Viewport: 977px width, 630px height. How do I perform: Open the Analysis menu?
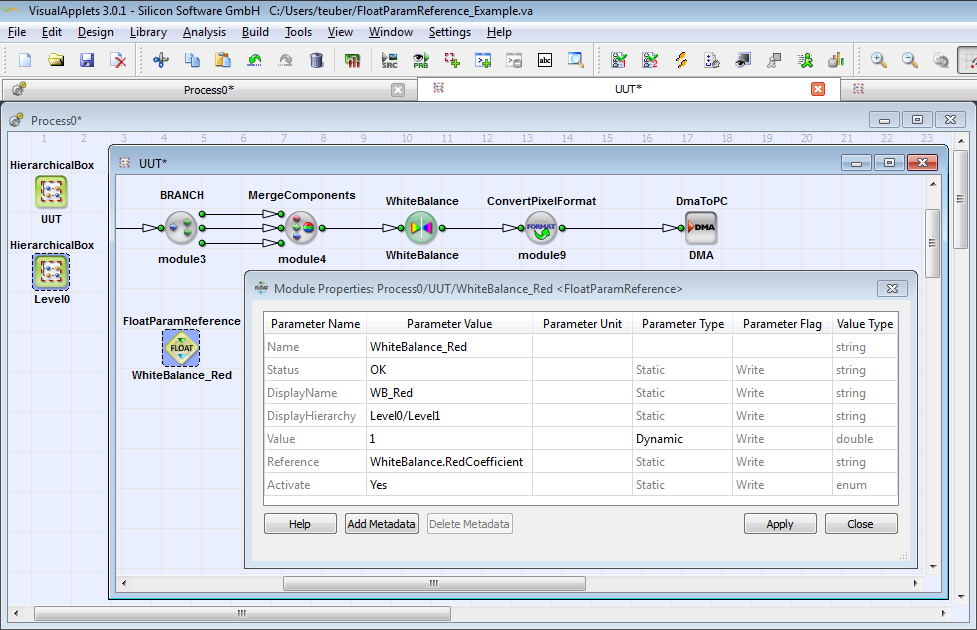coord(204,32)
